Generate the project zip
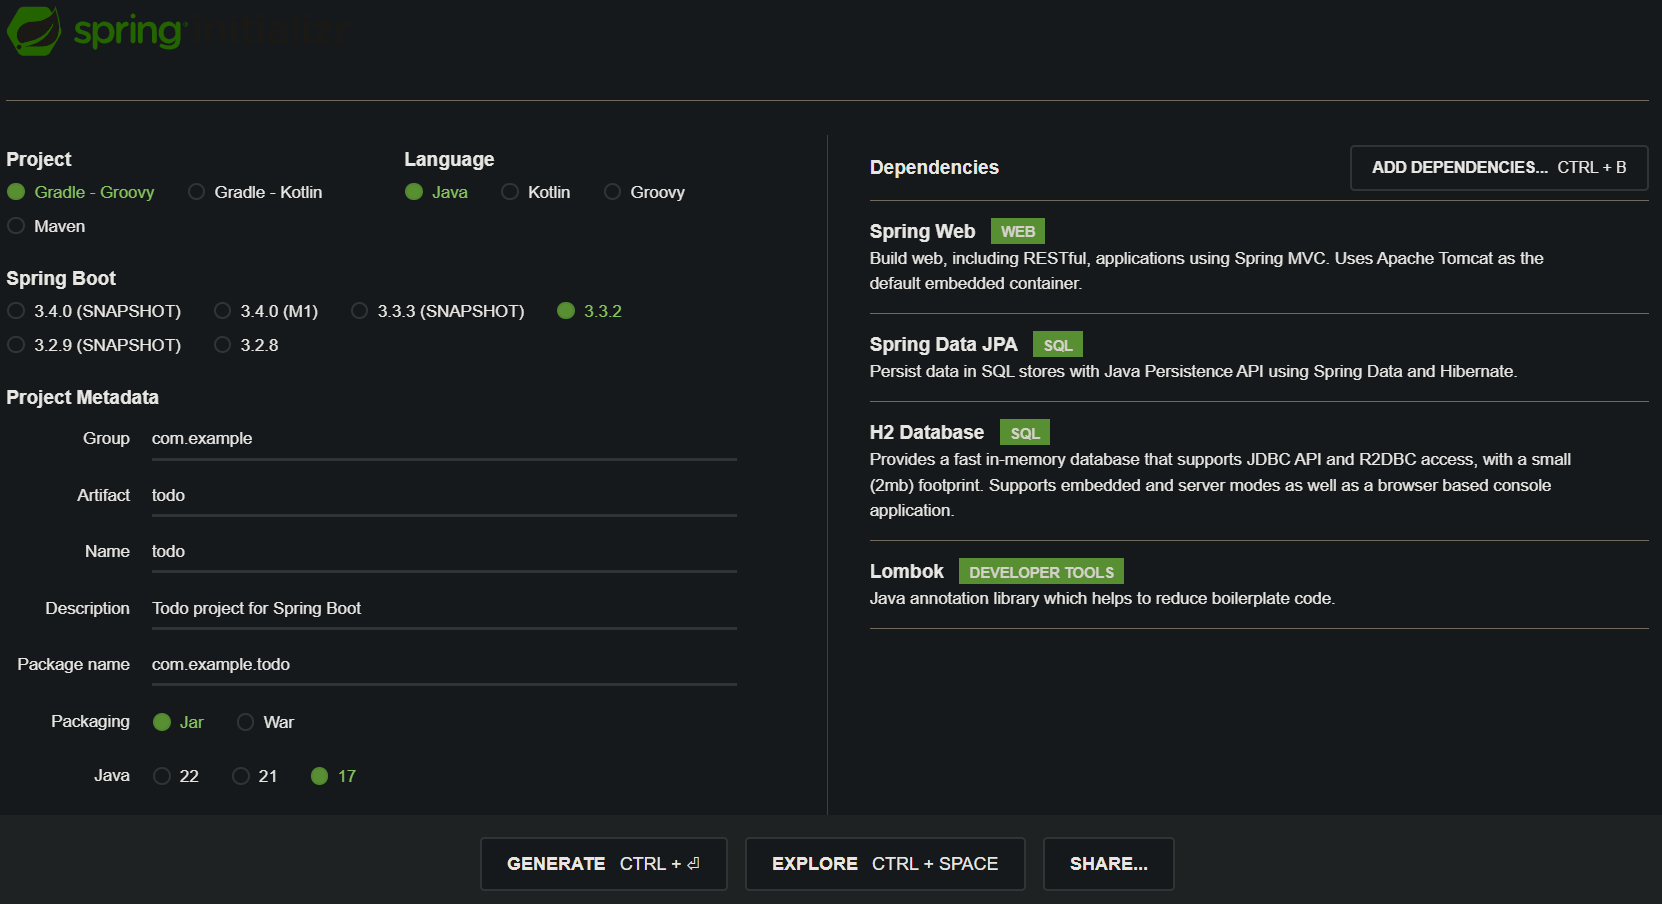The width and height of the screenshot is (1662, 904). tap(604, 864)
